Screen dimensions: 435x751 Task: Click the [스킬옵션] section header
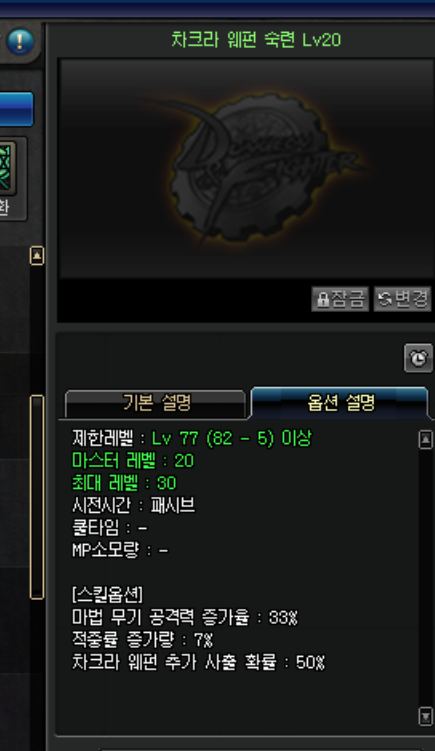click(107, 595)
